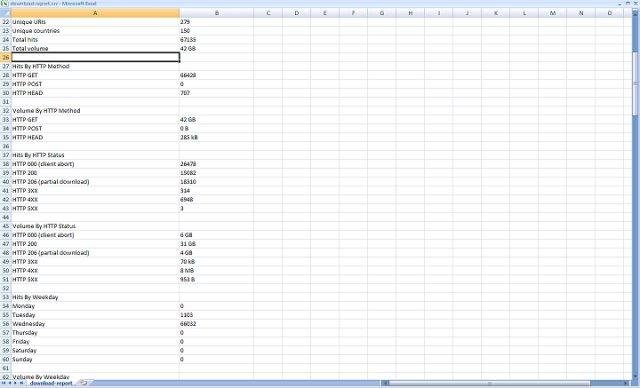Select column C header
The height and width of the screenshot is (388, 640).
pyautogui.click(x=268, y=13)
